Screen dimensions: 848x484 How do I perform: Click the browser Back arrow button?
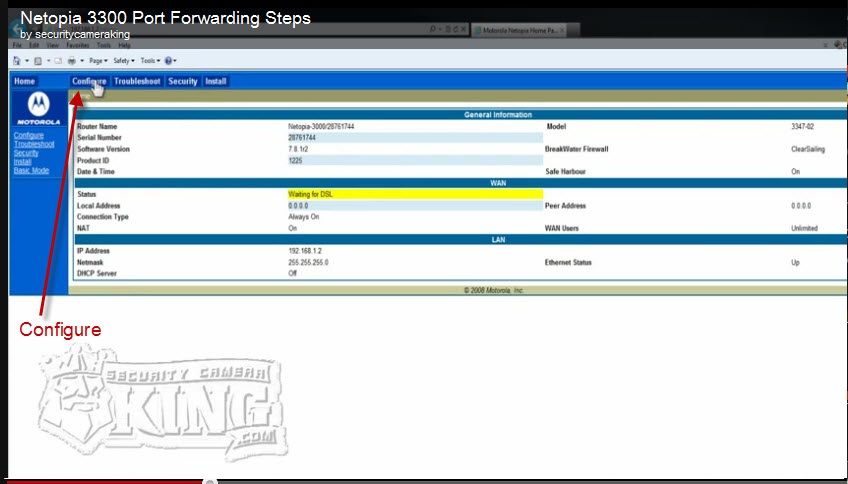point(17,29)
